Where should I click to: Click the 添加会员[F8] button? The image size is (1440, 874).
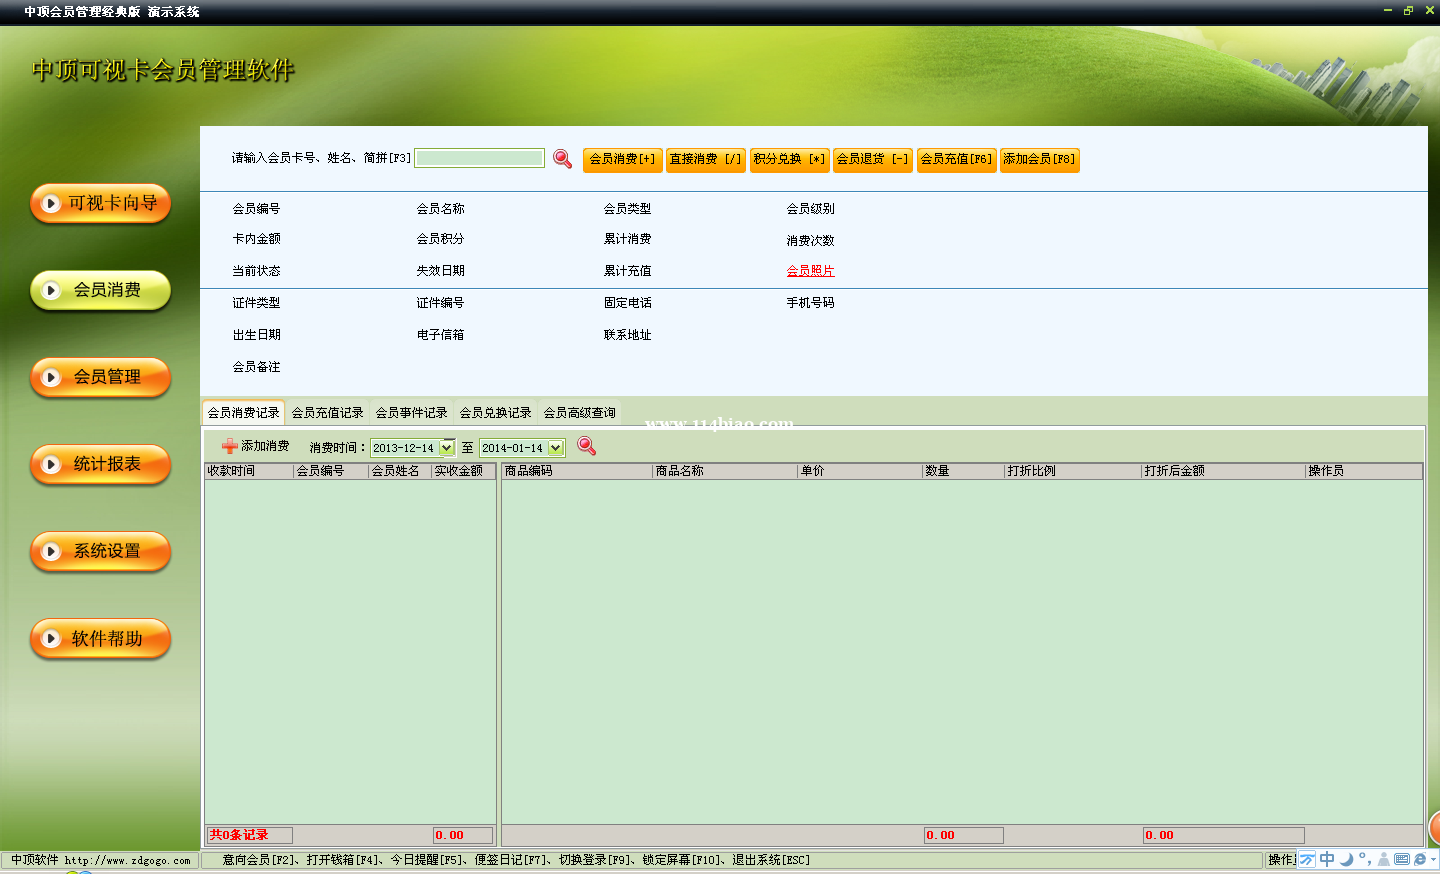pos(1040,159)
